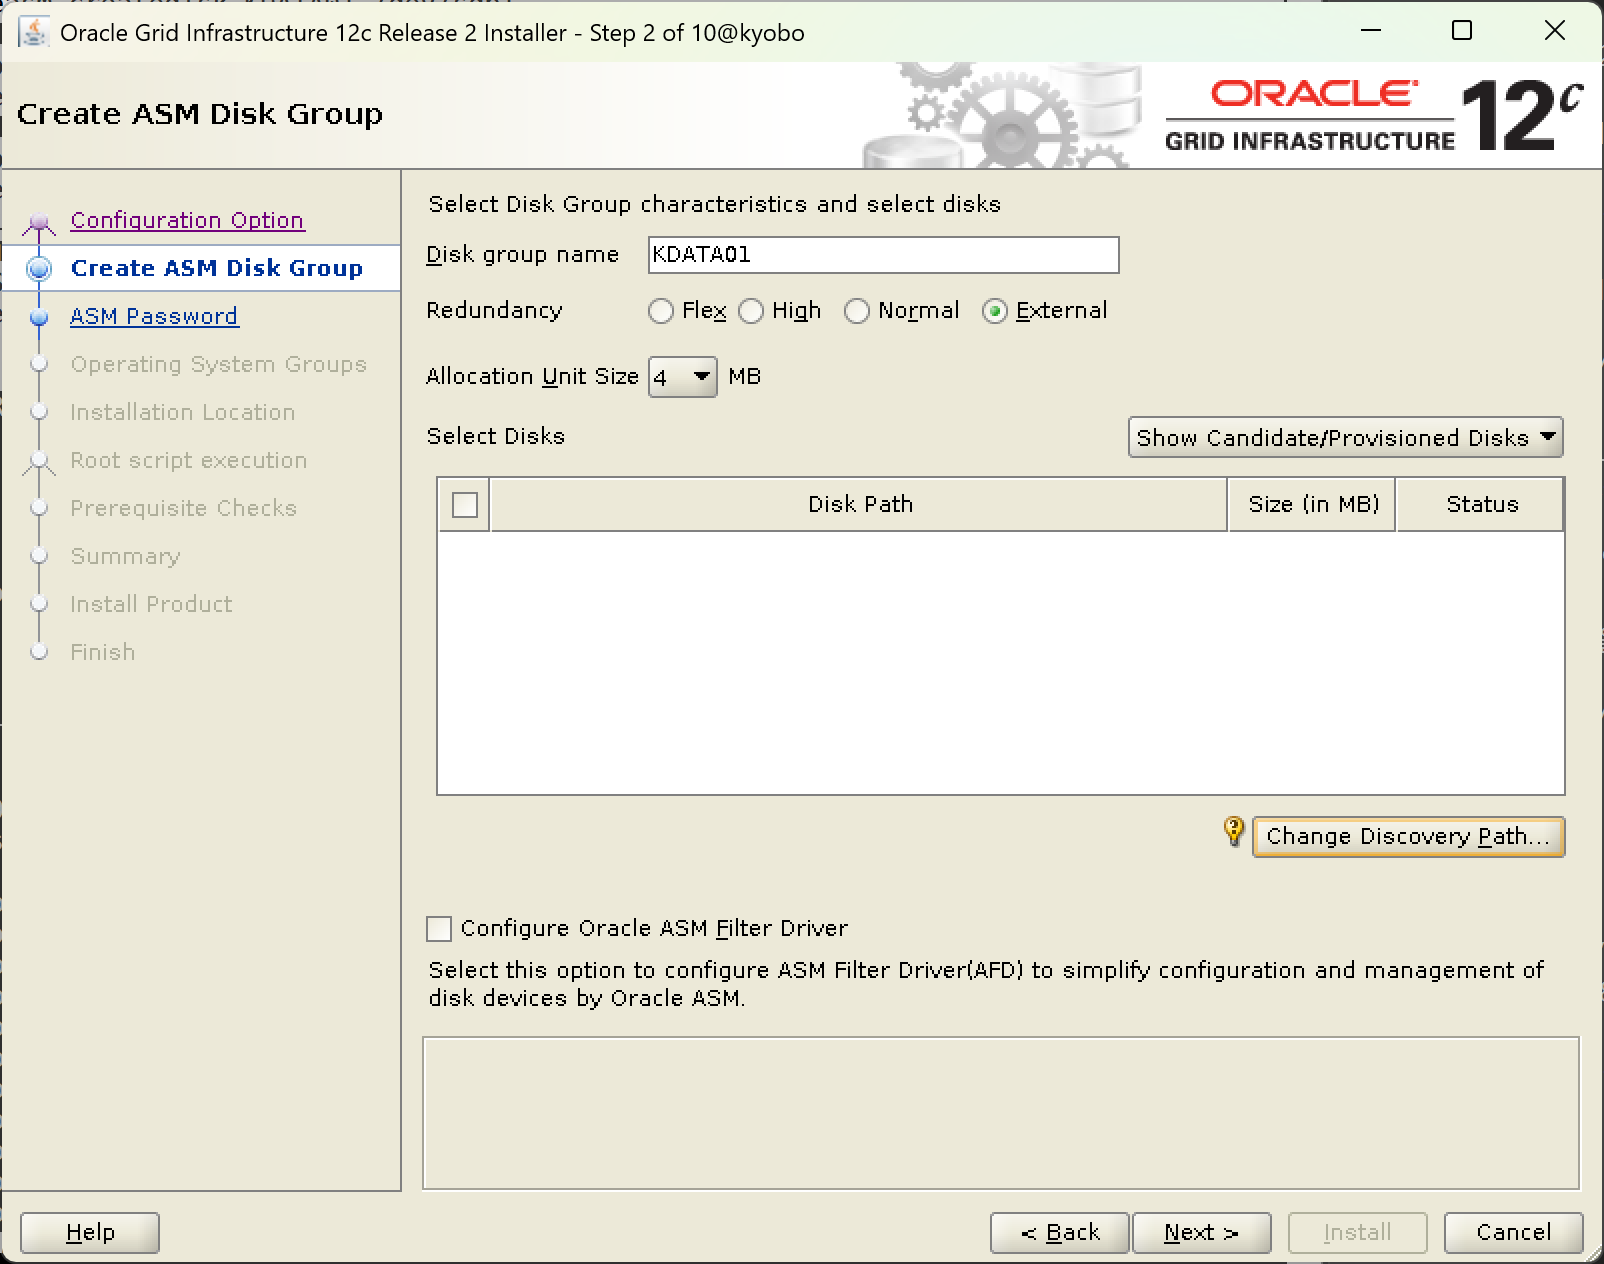This screenshot has width=1604, height=1264.
Task: Click the empty message box at the bottom
Action: point(1001,1113)
